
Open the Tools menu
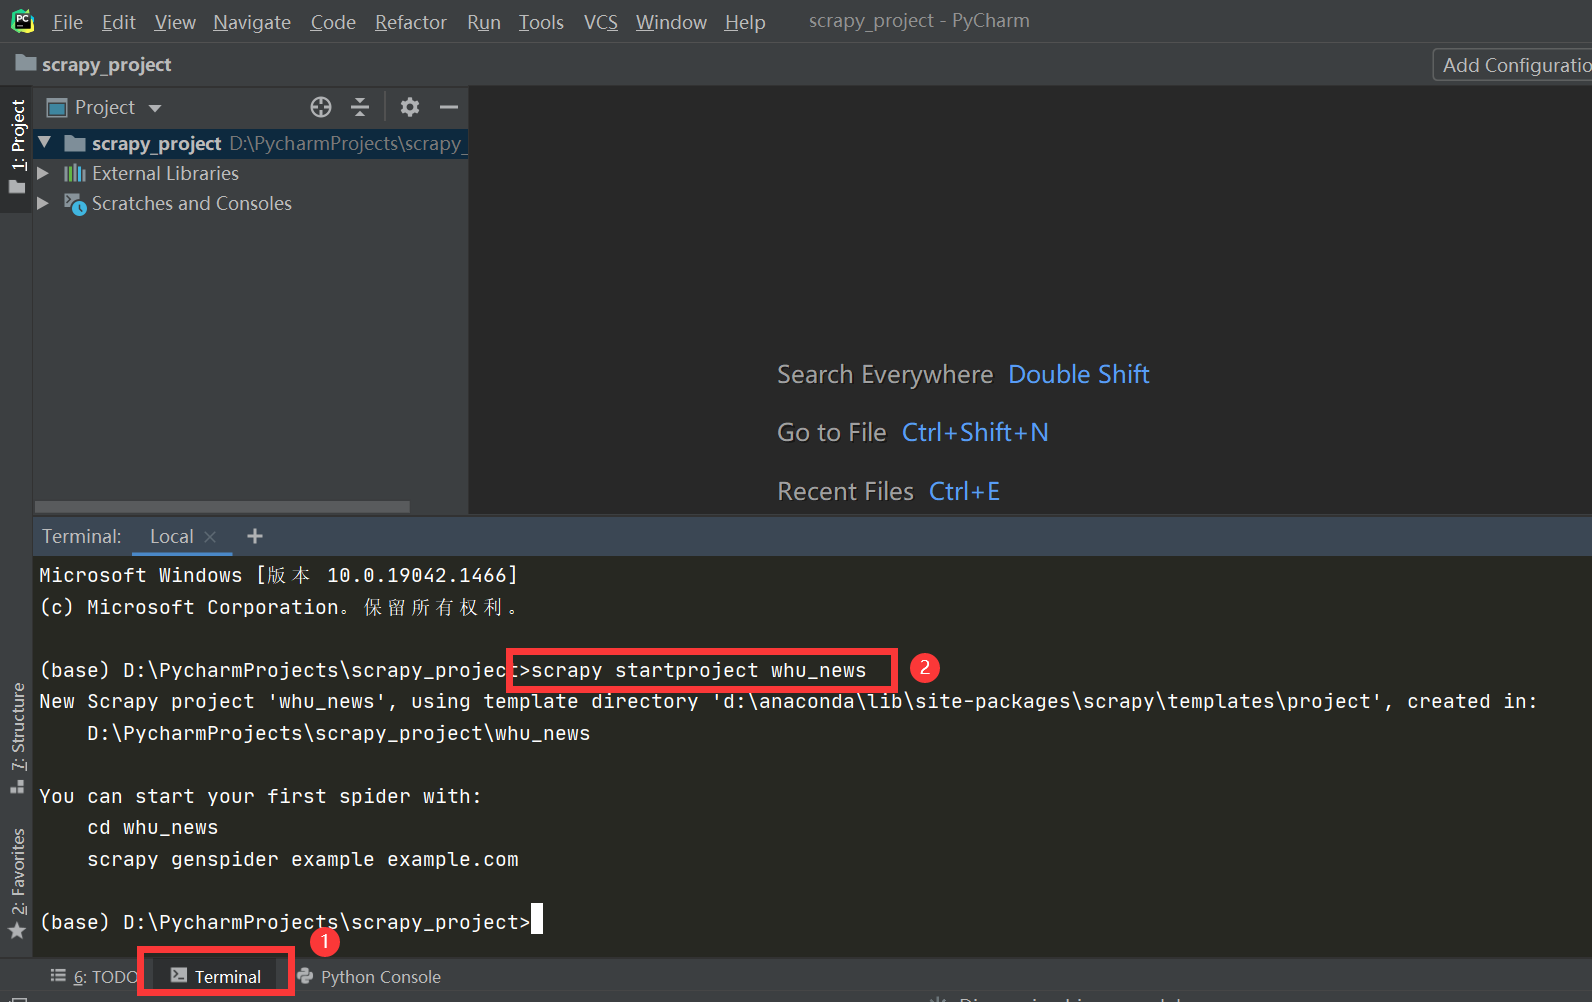pyautogui.click(x=541, y=22)
